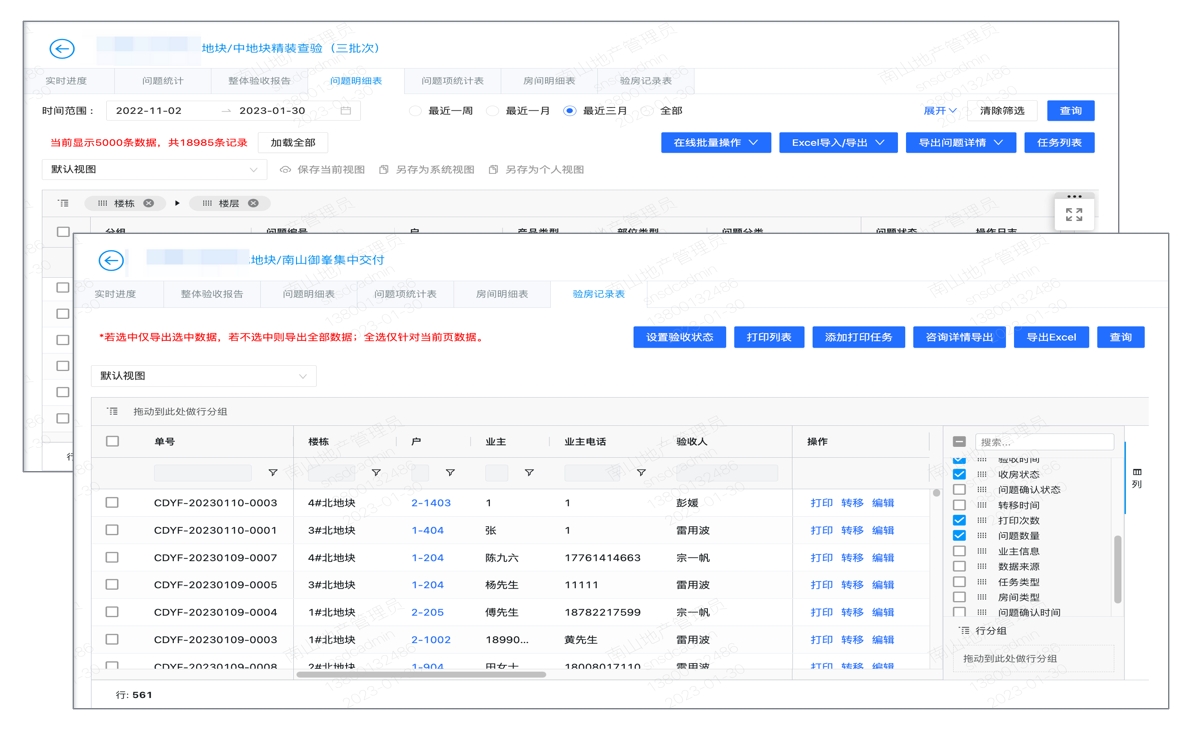Open the calendar icon in date range
Viewport: 1192px width, 732px height.
(x=346, y=111)
